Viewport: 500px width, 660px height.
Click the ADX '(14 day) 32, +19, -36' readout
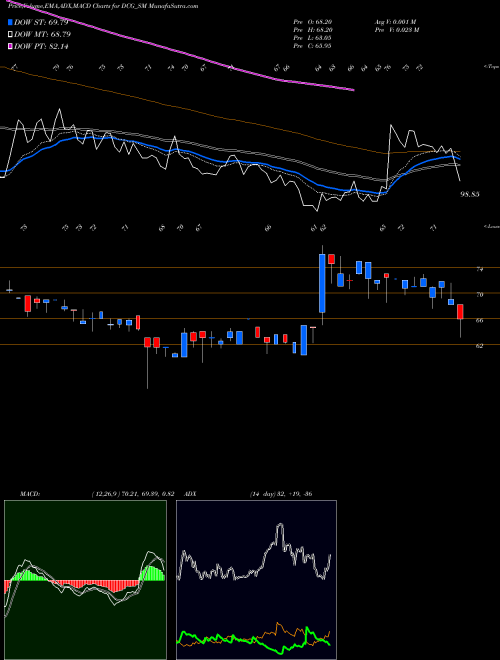[x=281, y=494]
